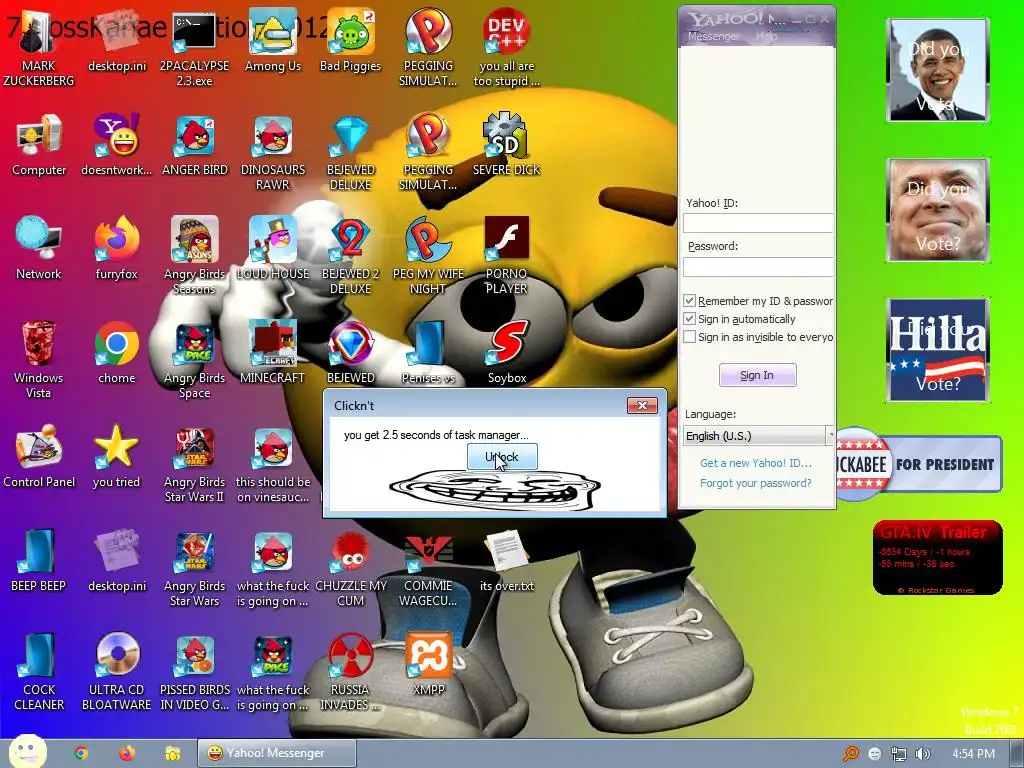The width and height of the screenshot is (1024, 768).
Task: Click the Obama 'Did you Vote?' gadget
Action: point(938,70)
